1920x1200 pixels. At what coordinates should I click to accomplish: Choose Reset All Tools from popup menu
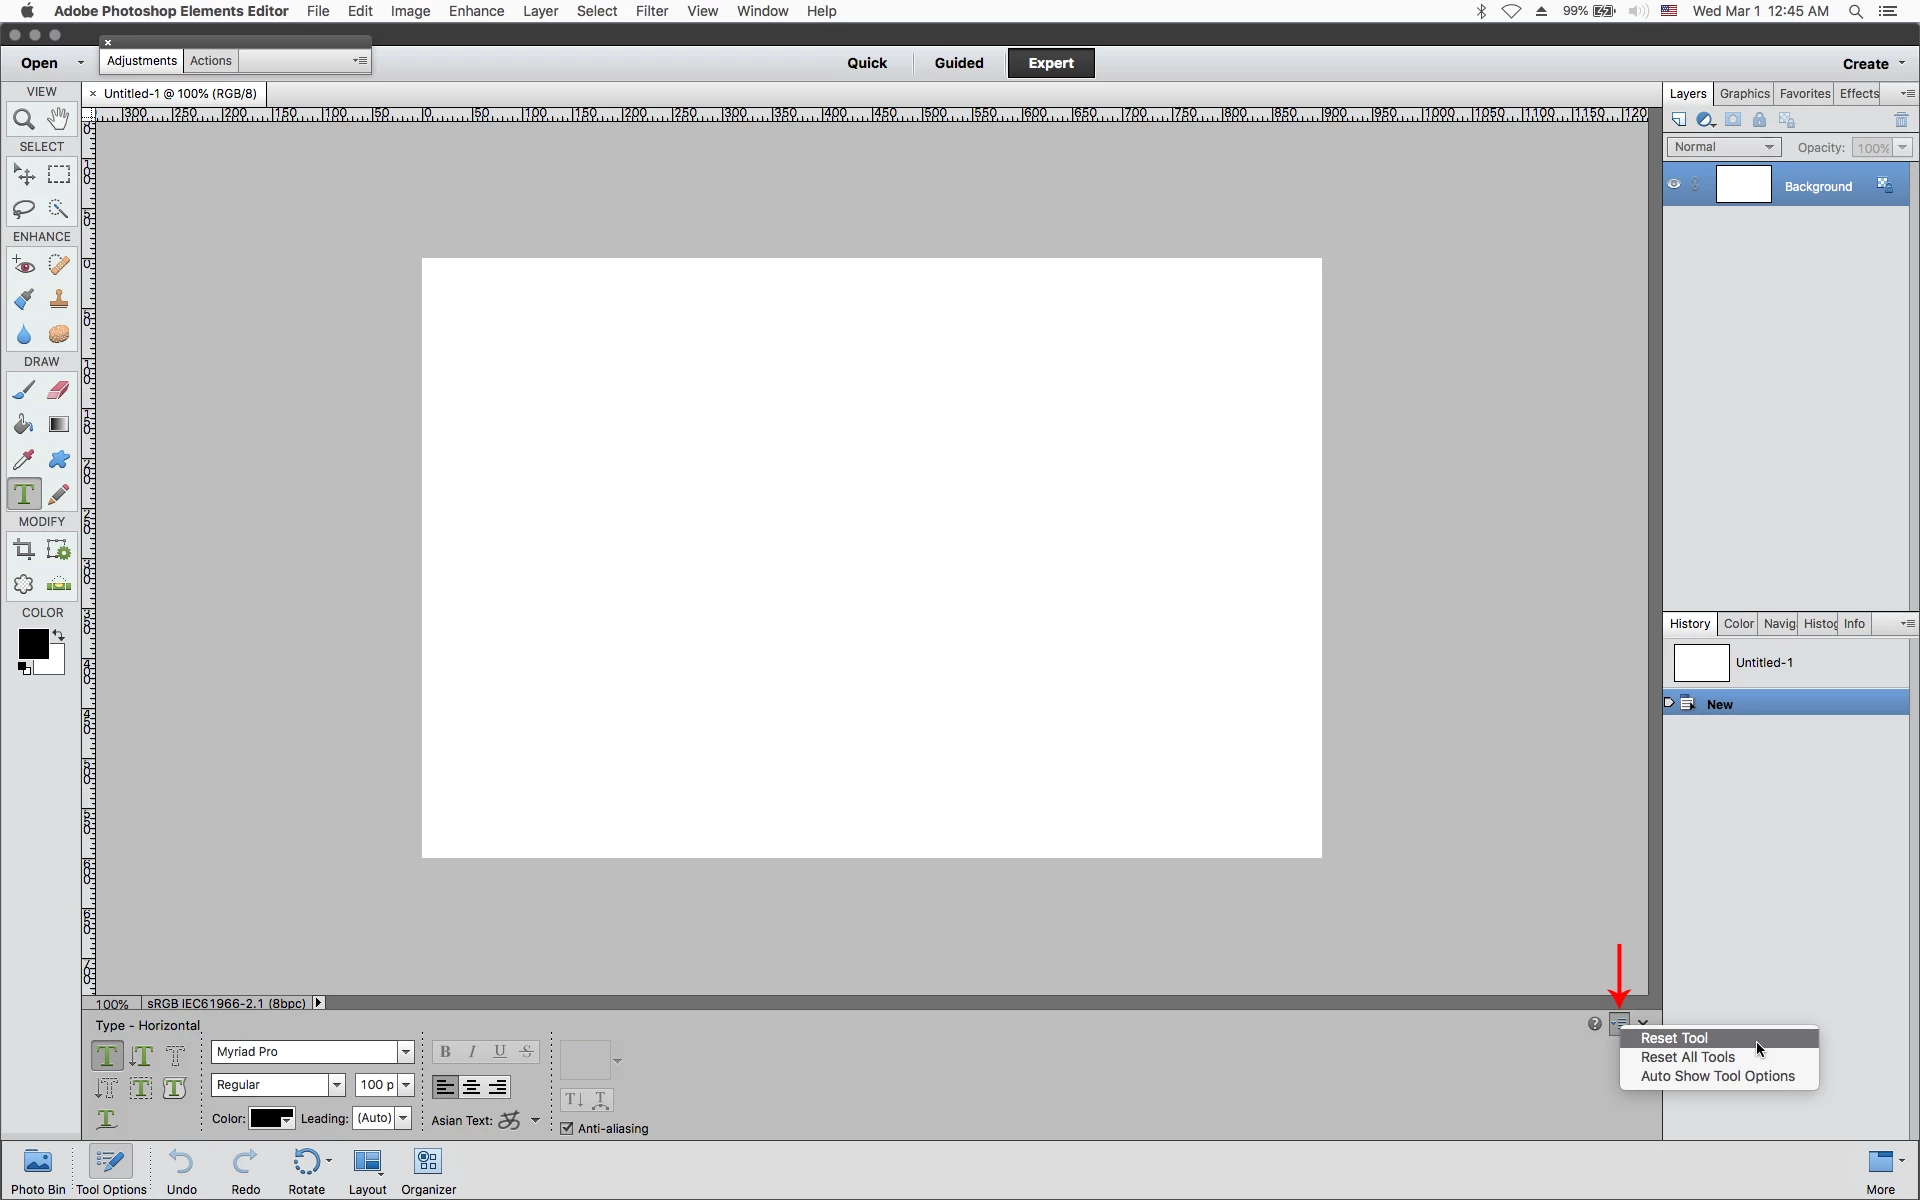click(1688, 1057)
